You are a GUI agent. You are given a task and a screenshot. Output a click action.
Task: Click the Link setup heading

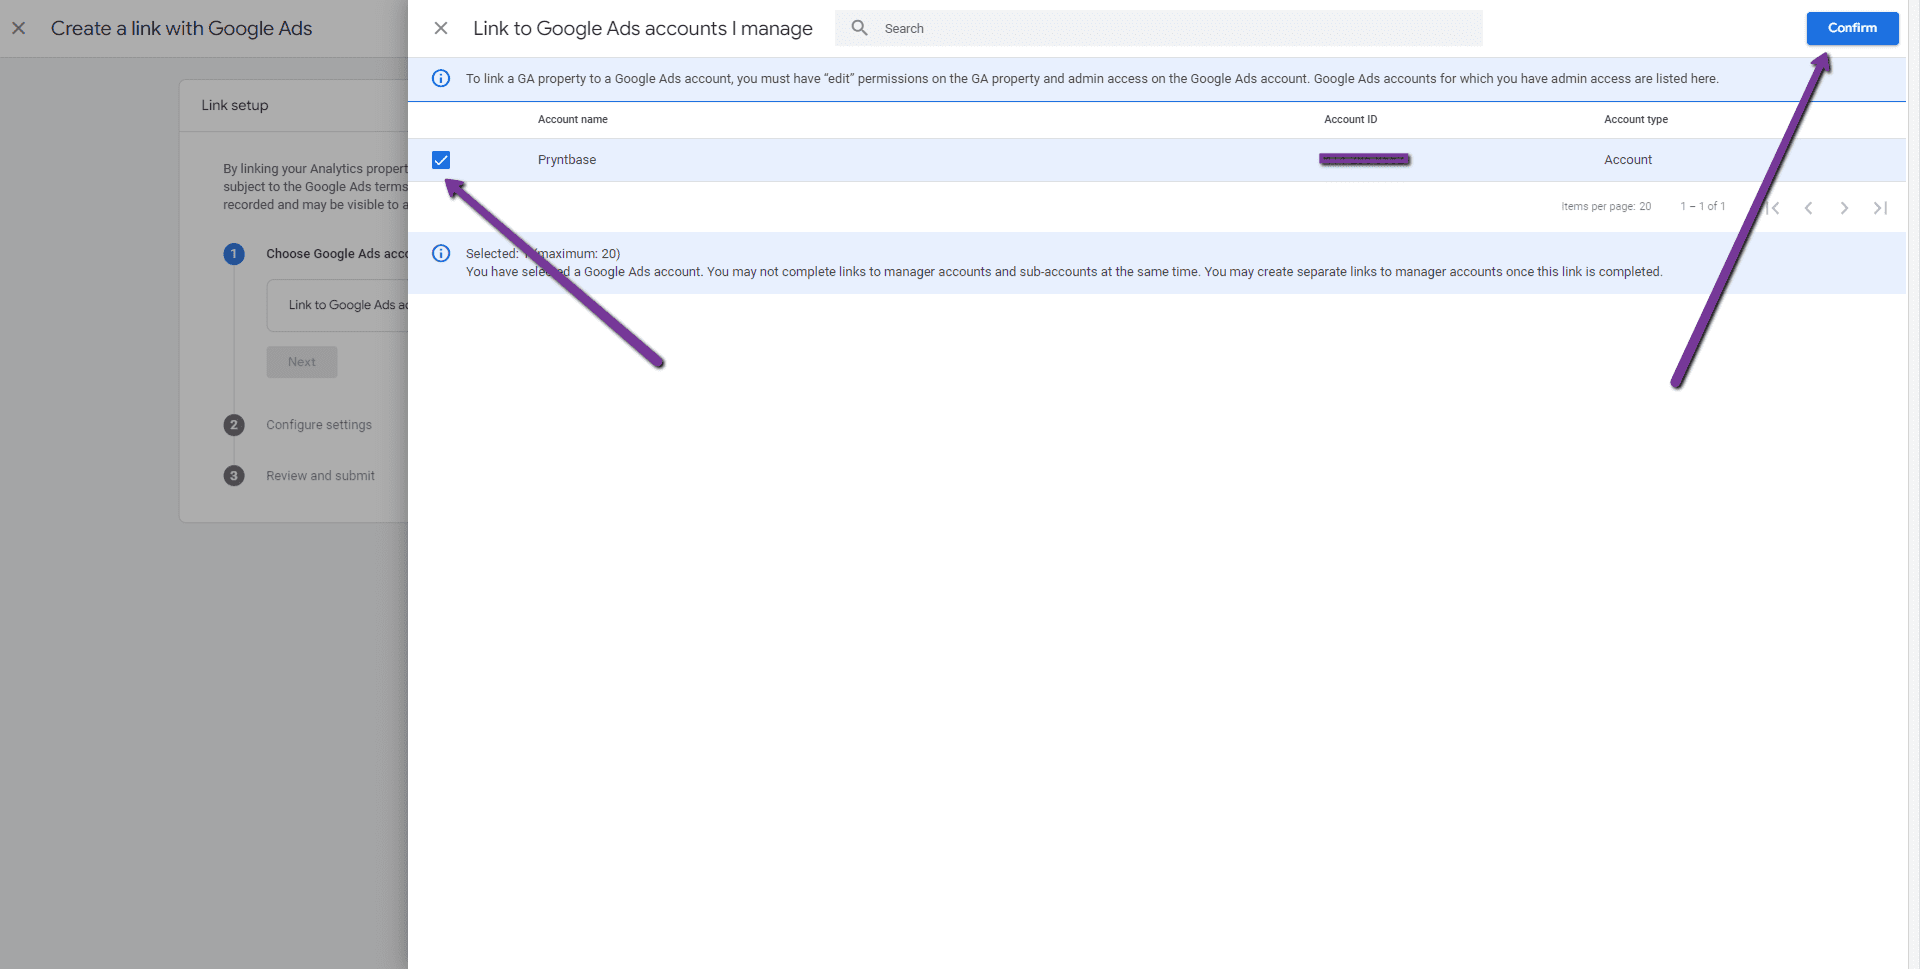(235, 105)
